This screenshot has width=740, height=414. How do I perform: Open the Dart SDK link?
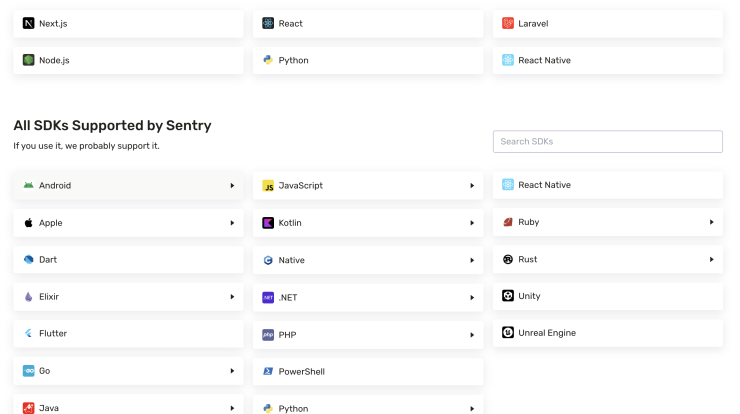128,260
